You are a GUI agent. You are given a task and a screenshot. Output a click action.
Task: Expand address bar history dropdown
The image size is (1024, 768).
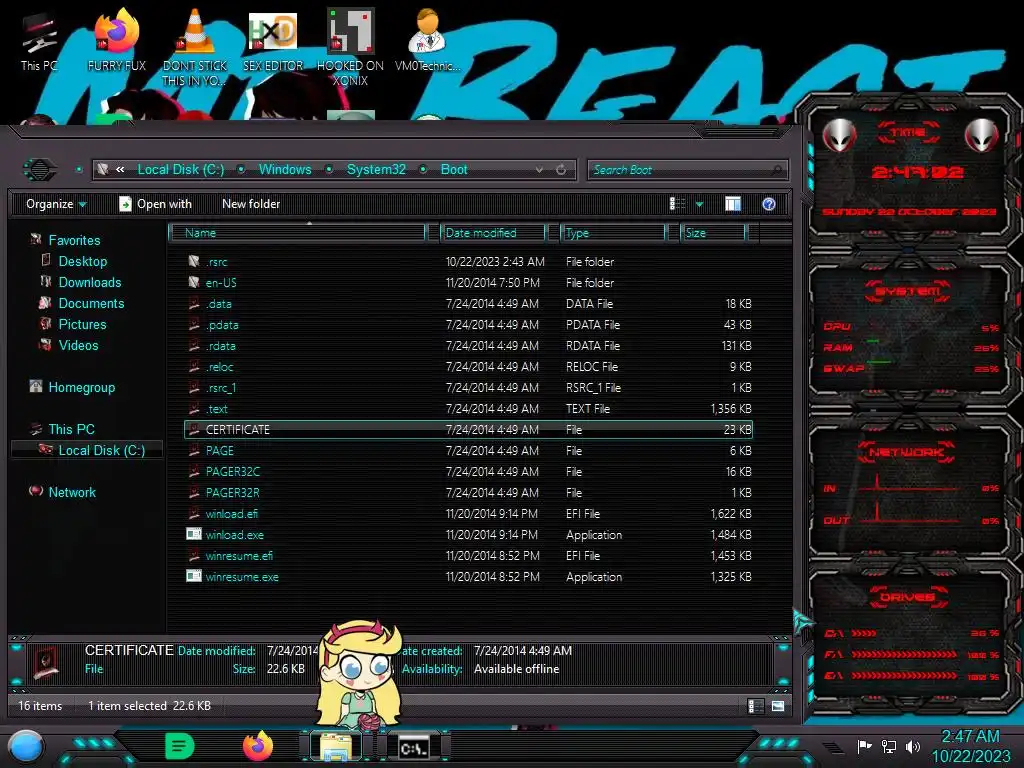click(539, 170)
